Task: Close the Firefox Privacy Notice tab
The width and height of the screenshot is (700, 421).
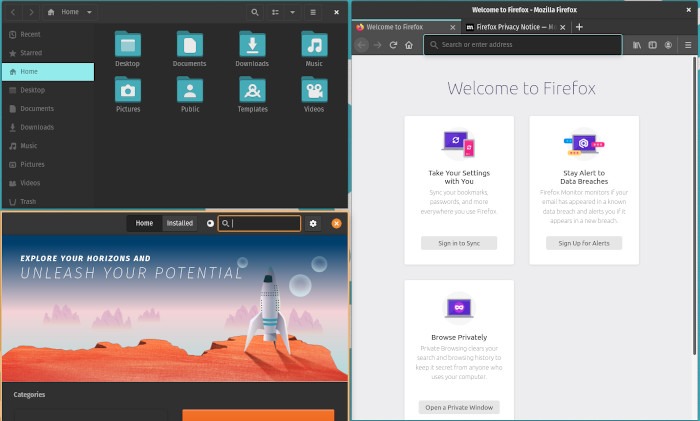Action: 562,27
